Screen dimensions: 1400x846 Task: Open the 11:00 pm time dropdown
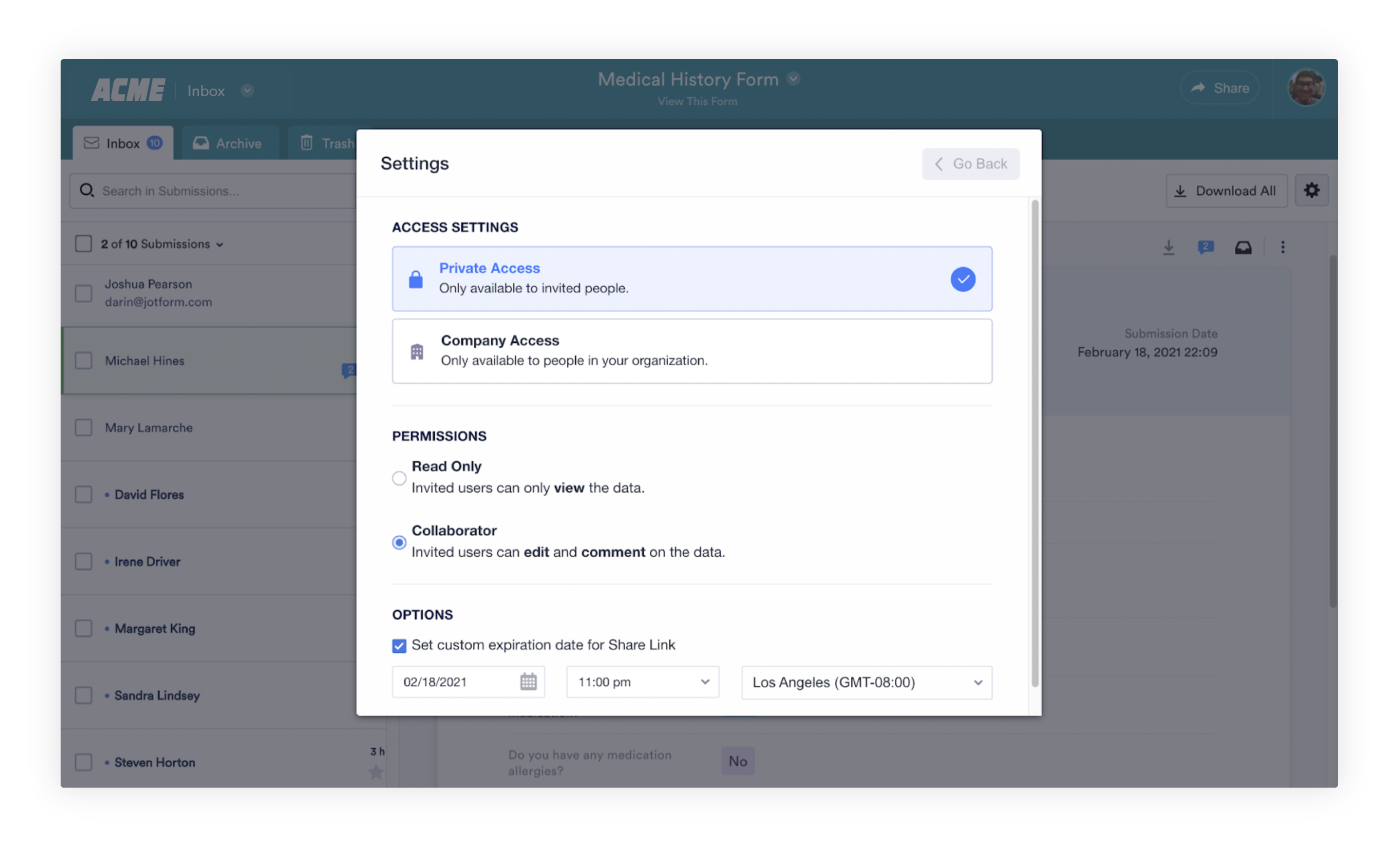(642, 682)
